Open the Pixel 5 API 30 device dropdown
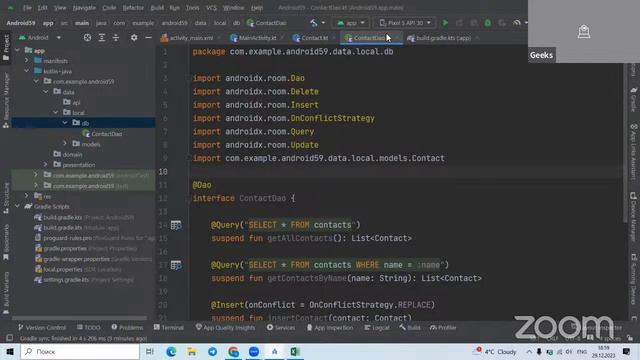 pos(404,23)
